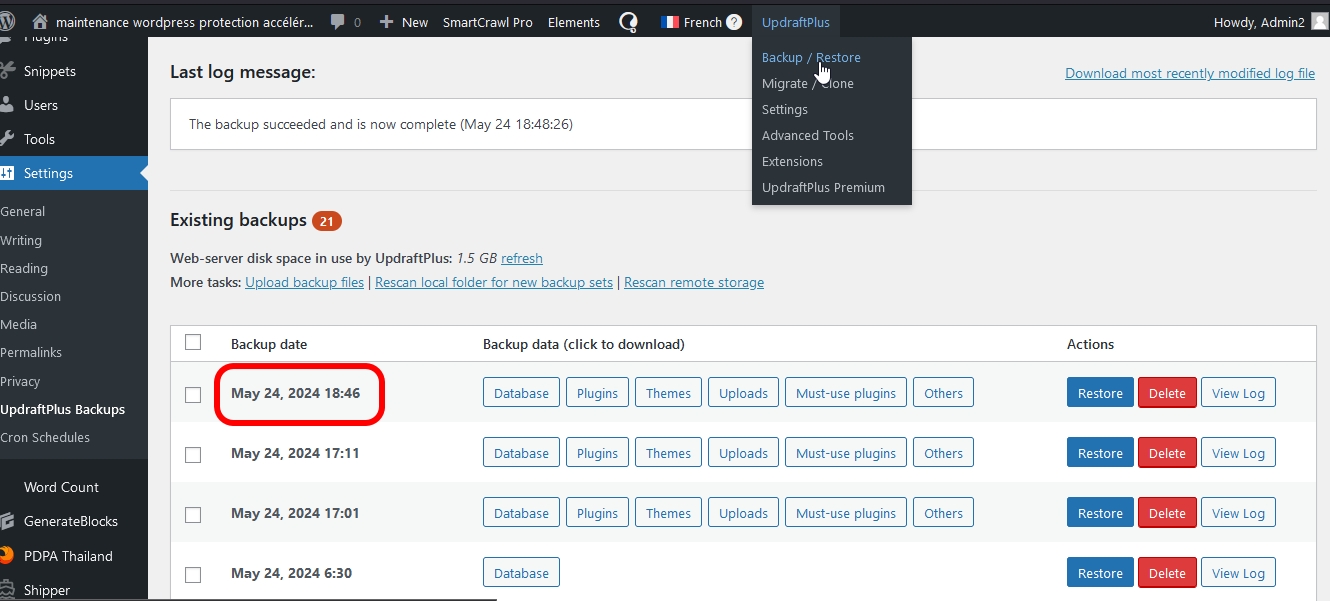This screenshot has height=601, width=1330.
Task: Click Download most recently modified log file
Action: coord(1190,73)
